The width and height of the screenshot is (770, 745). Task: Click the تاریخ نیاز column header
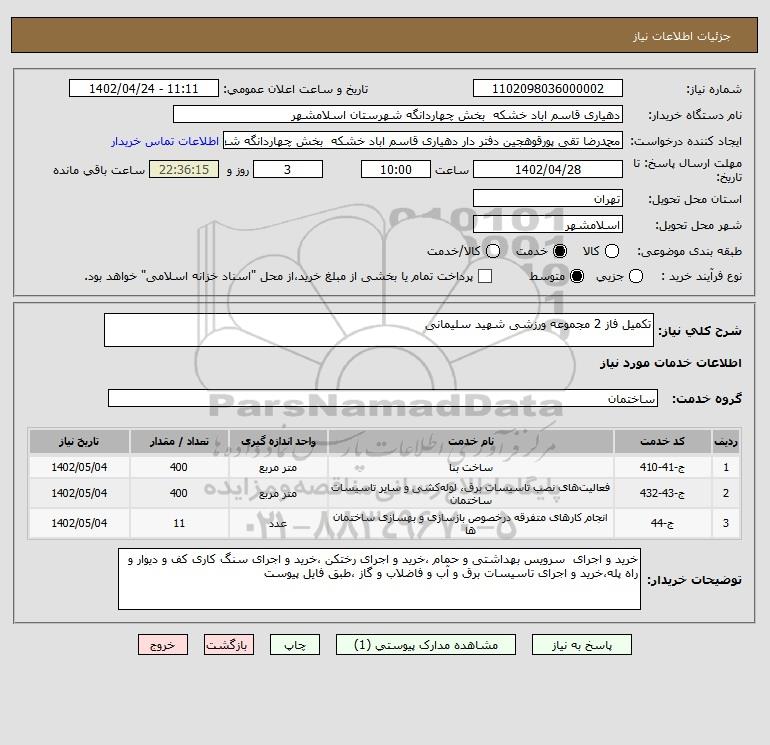pyautogui.click(x=79, y=441)
